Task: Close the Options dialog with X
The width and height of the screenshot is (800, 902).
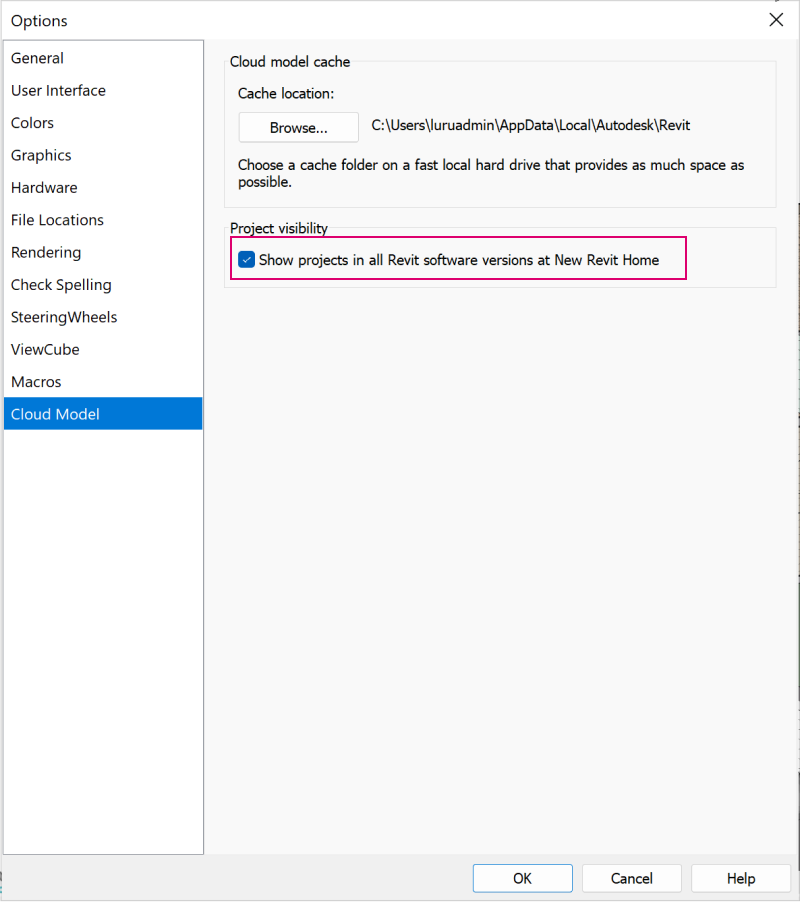Action: 776,20
